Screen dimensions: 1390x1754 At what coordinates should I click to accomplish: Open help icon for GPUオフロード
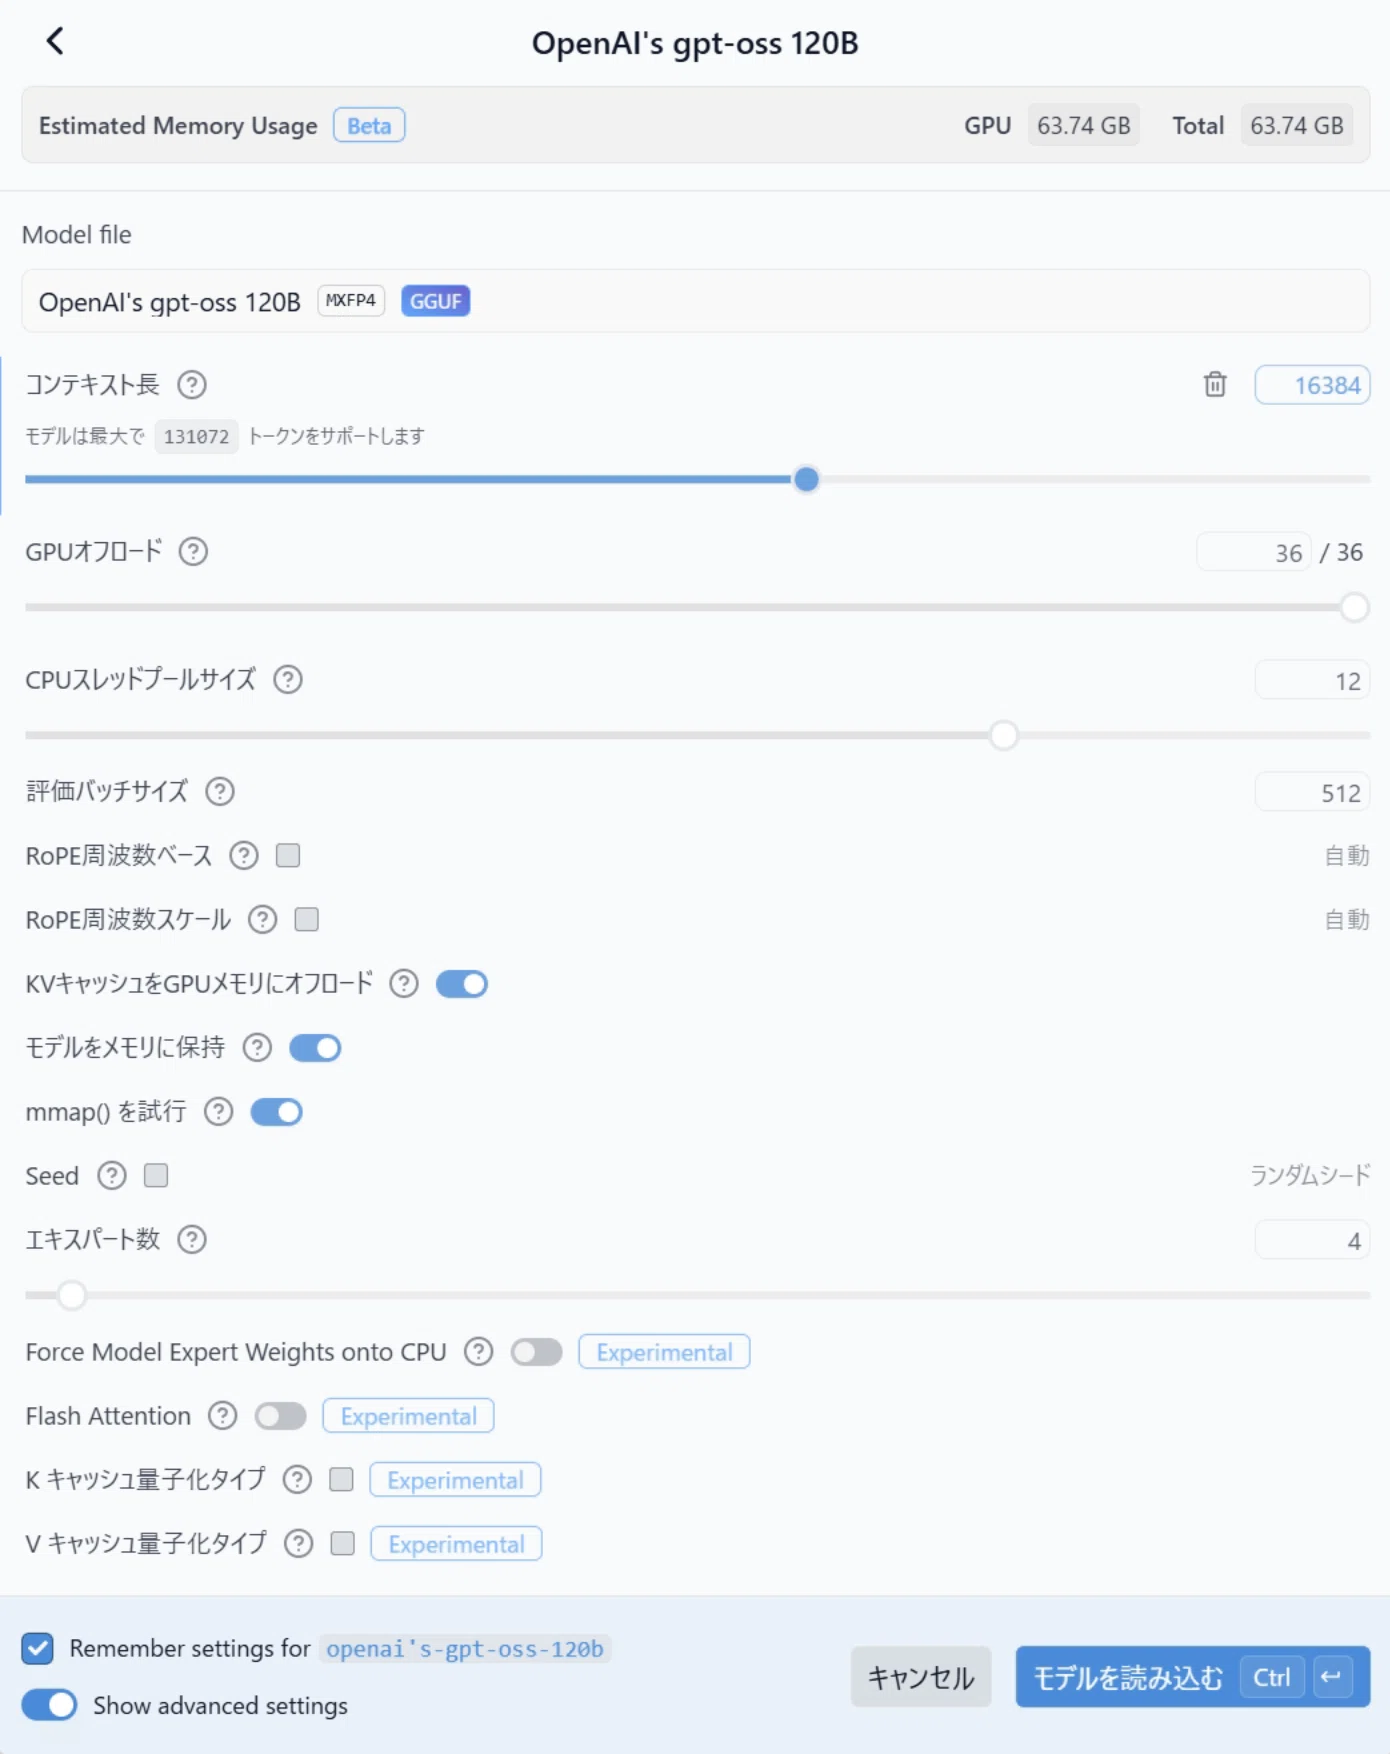point(193,551)
